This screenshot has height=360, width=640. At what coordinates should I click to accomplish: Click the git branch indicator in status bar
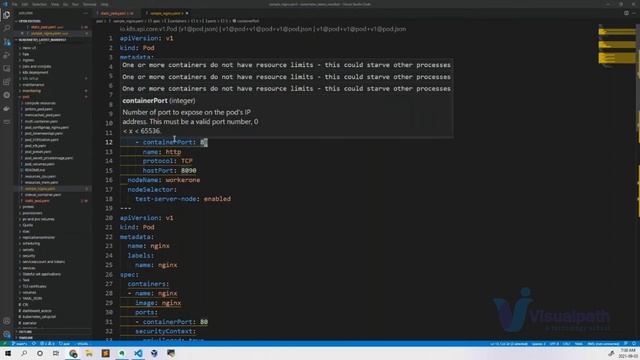[x=19, y=344]
